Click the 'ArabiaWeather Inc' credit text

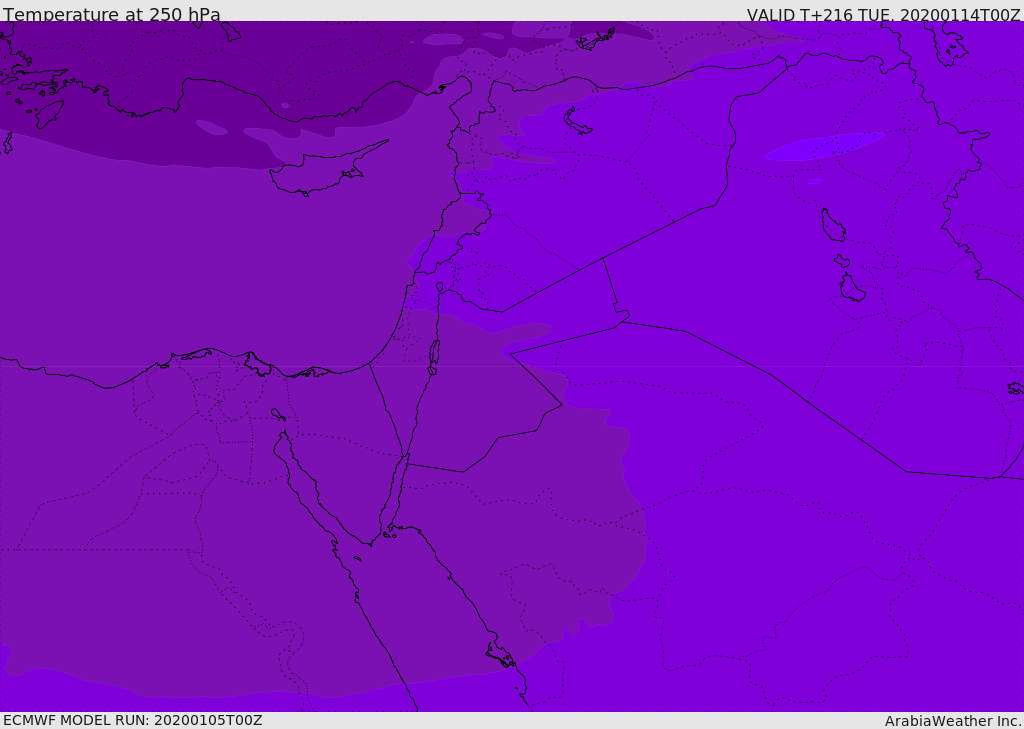[953, 721]
